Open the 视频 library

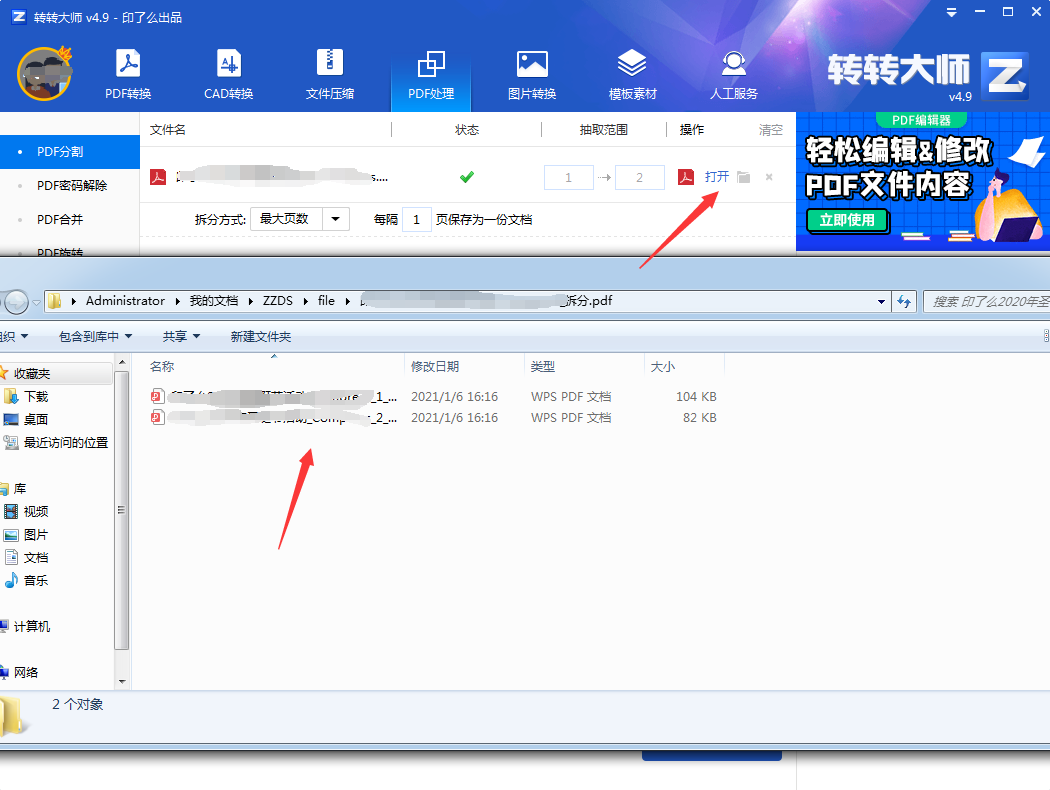coord(36,511)
